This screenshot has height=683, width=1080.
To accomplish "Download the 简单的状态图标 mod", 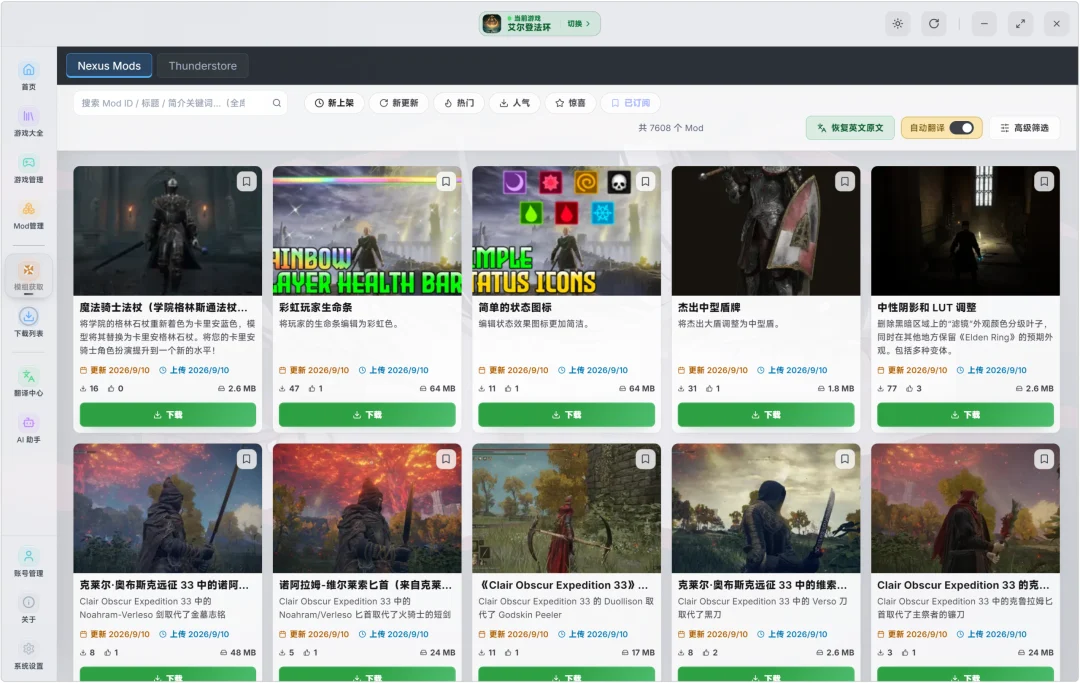I will pyautogui.click(x=566, y=414).
